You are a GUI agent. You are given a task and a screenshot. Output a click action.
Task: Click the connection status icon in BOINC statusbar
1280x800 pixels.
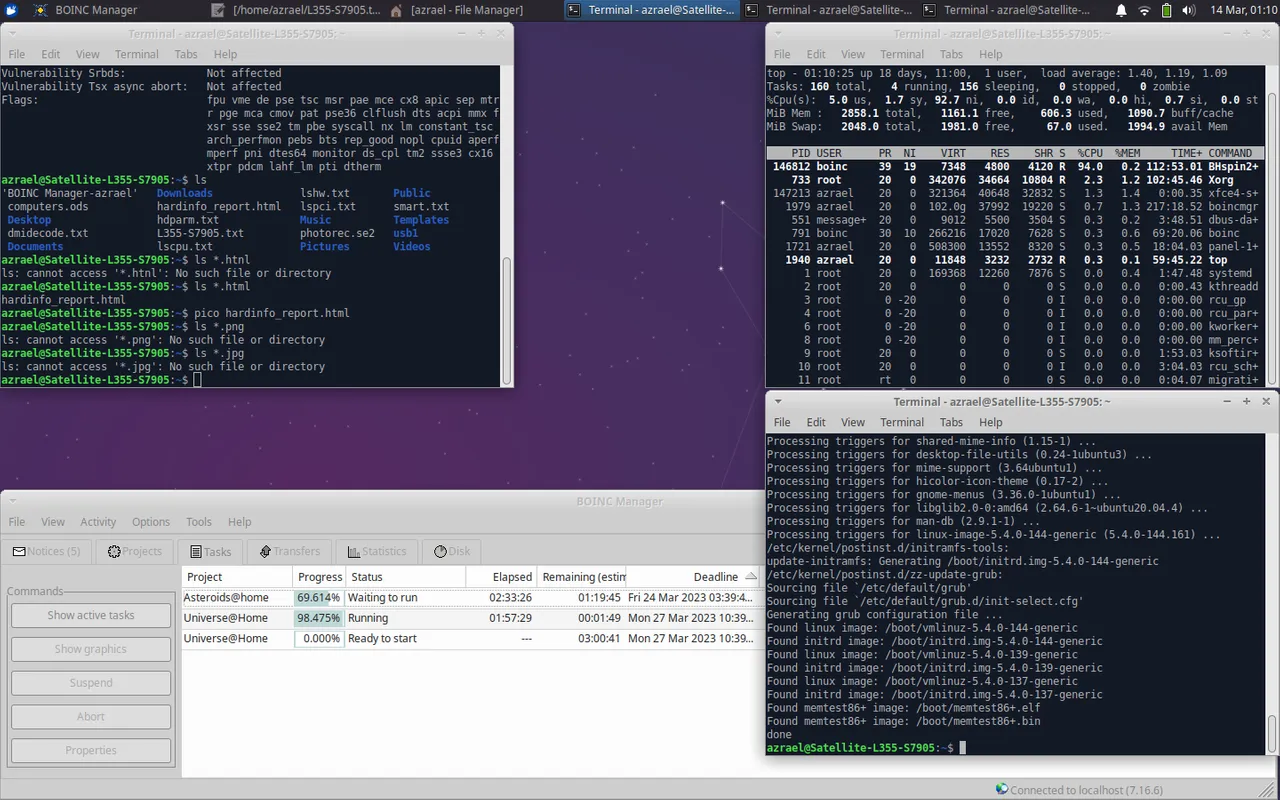(1002, 790)
